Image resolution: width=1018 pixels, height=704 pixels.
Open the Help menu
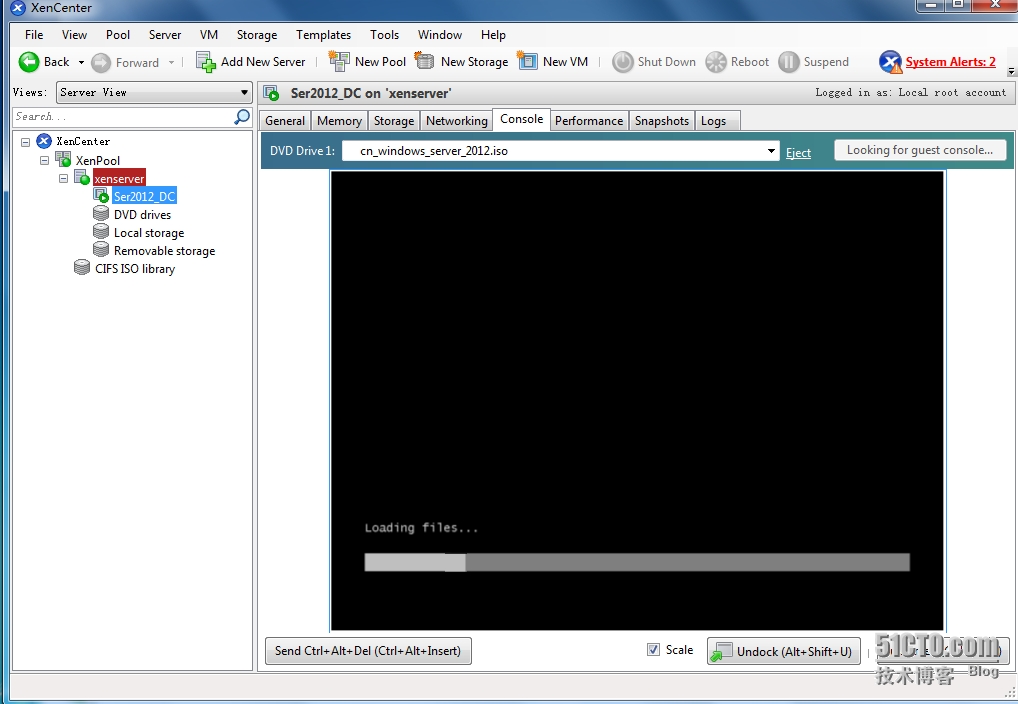pos(493,34)
